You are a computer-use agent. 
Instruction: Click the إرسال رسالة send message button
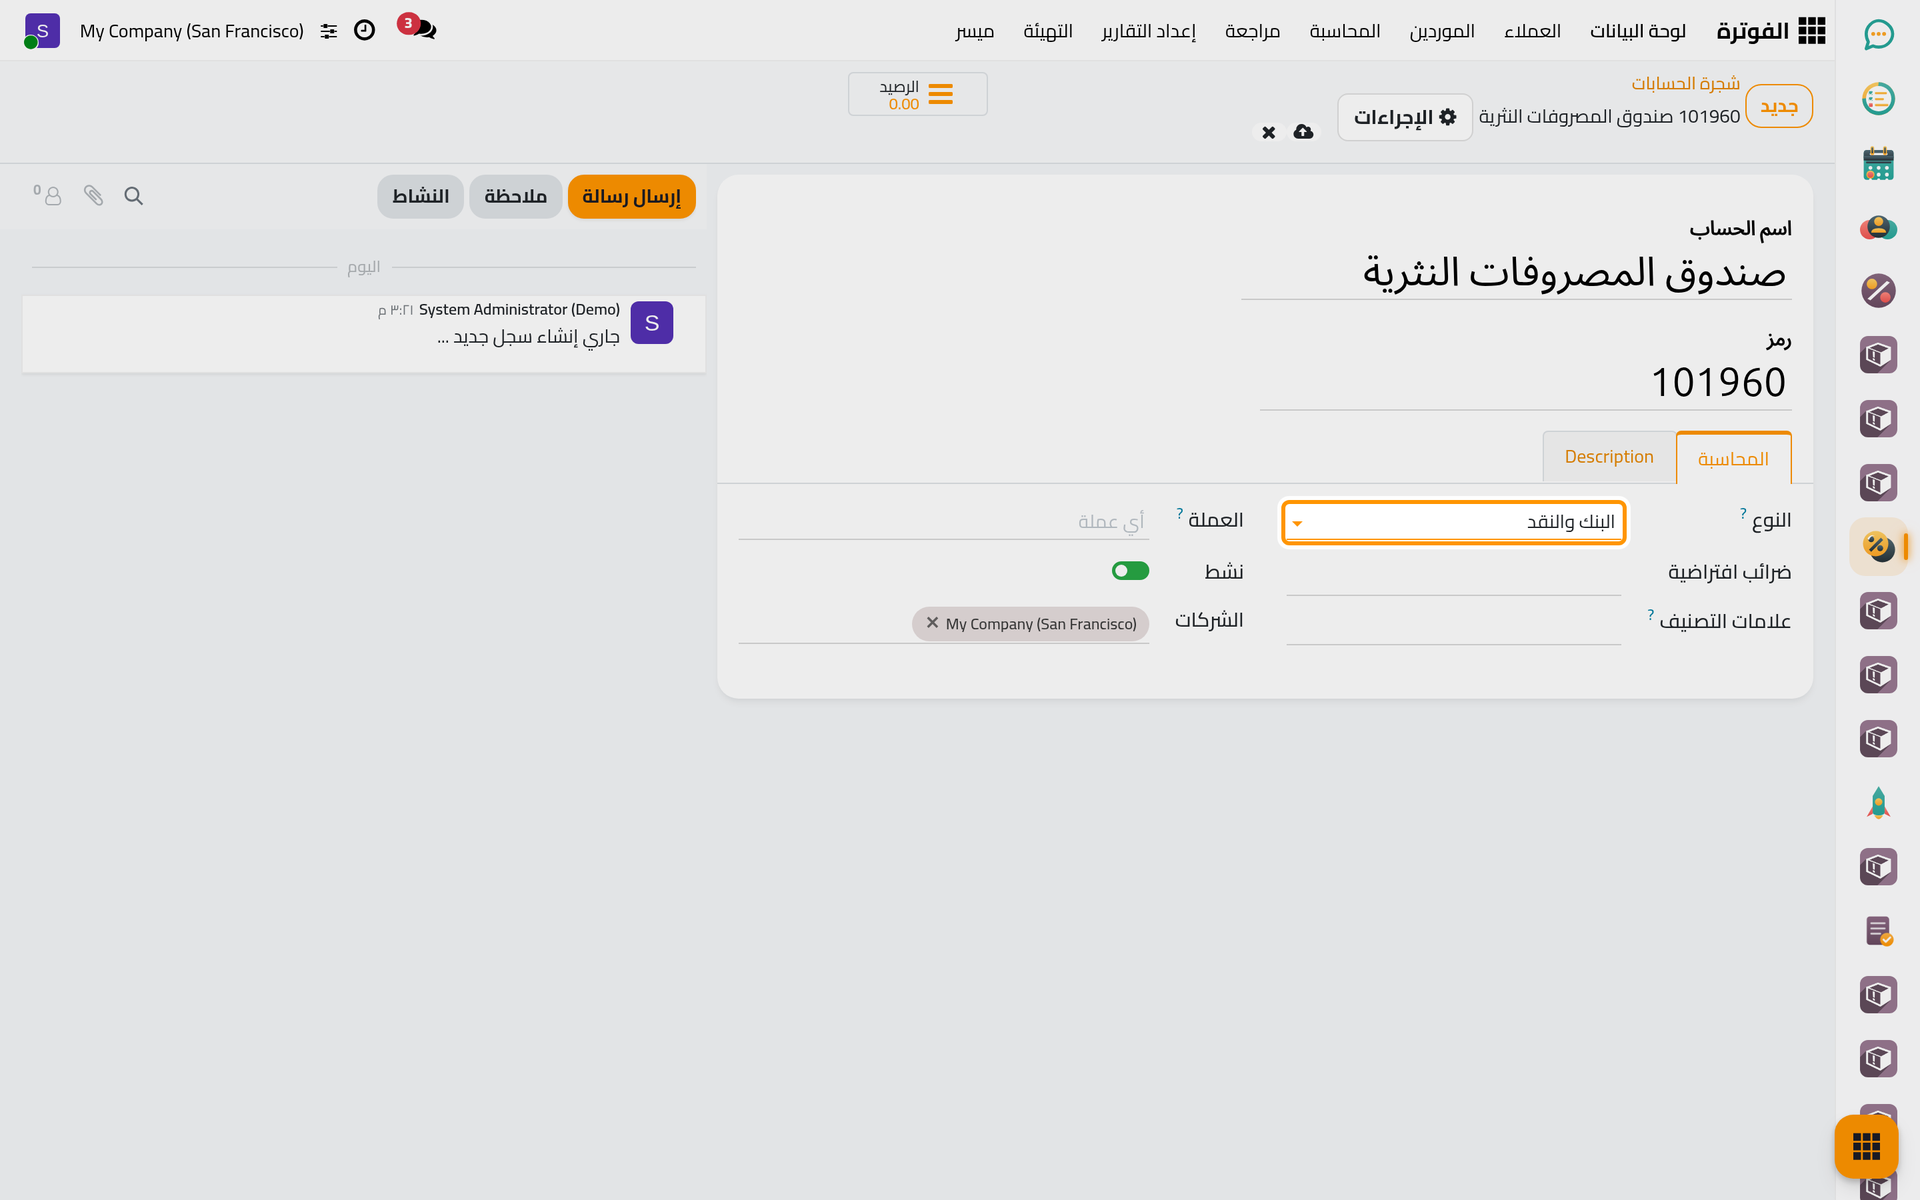coord(631,196)
